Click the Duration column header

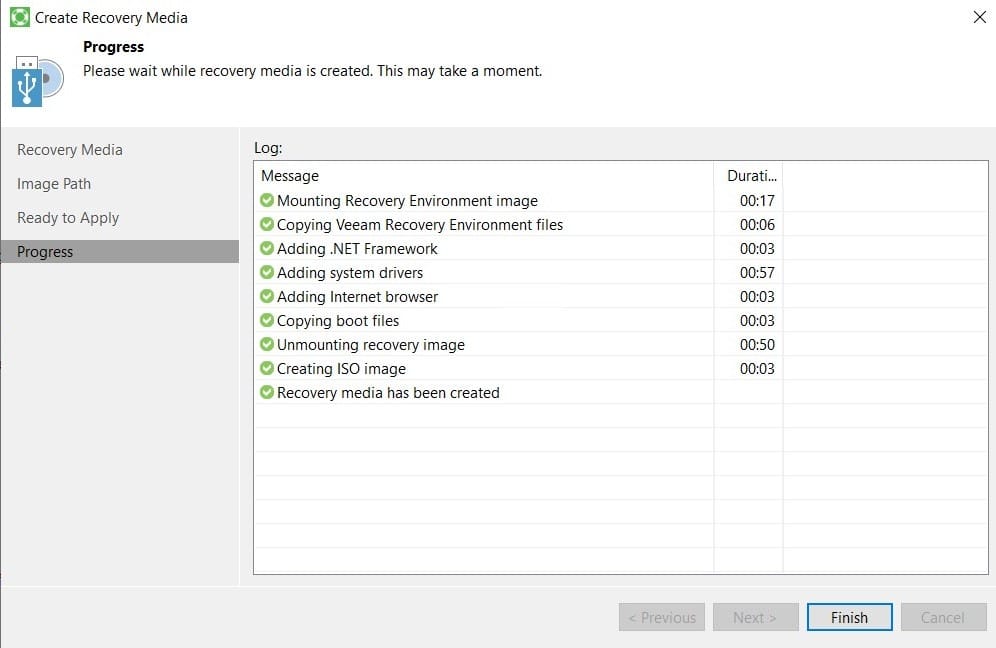point(749,175)
